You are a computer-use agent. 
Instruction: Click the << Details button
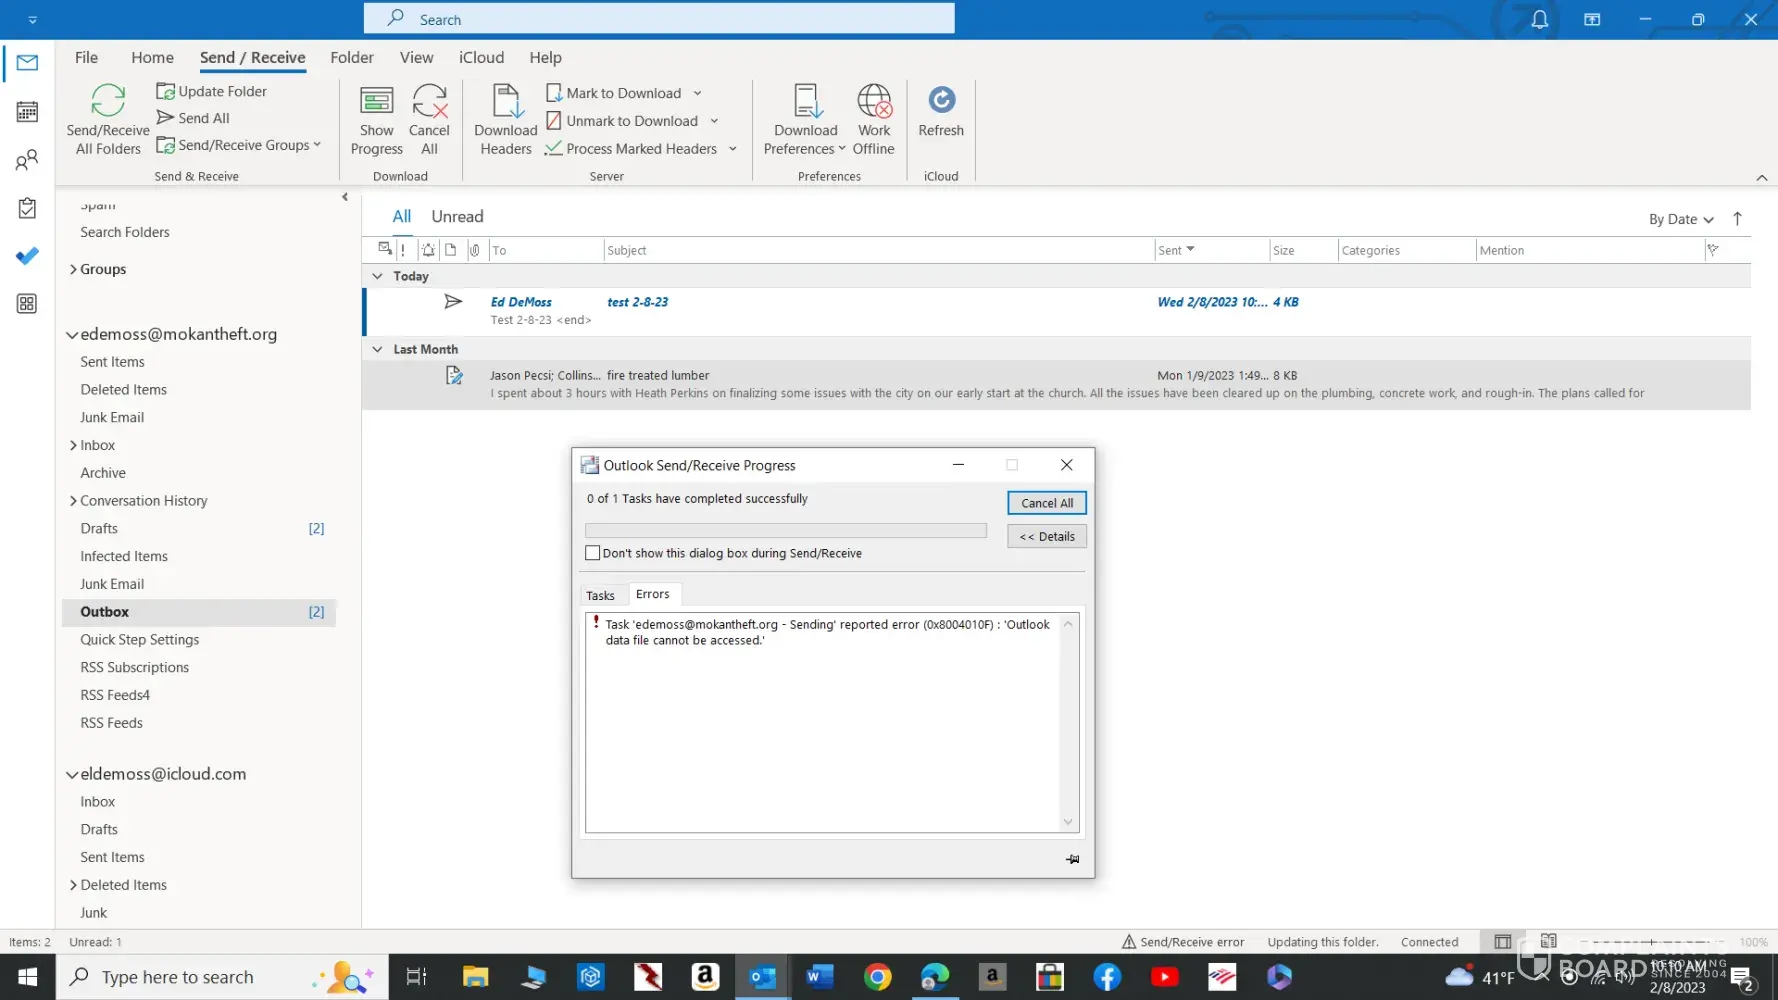coord(1046,537)
